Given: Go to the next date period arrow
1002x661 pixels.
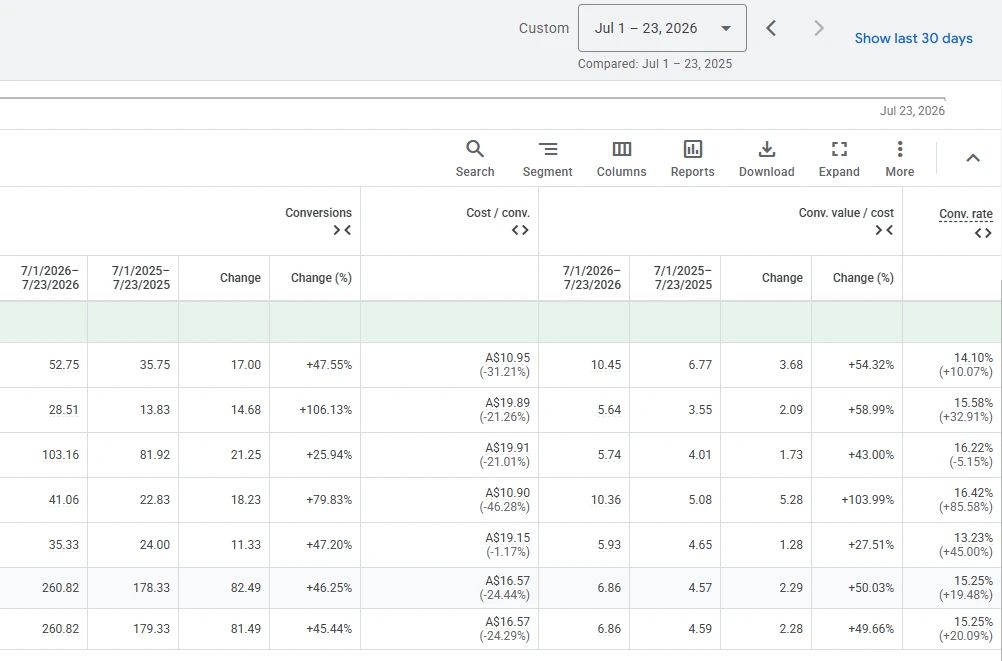Looking at the screenshot, I should pos(819,28).
